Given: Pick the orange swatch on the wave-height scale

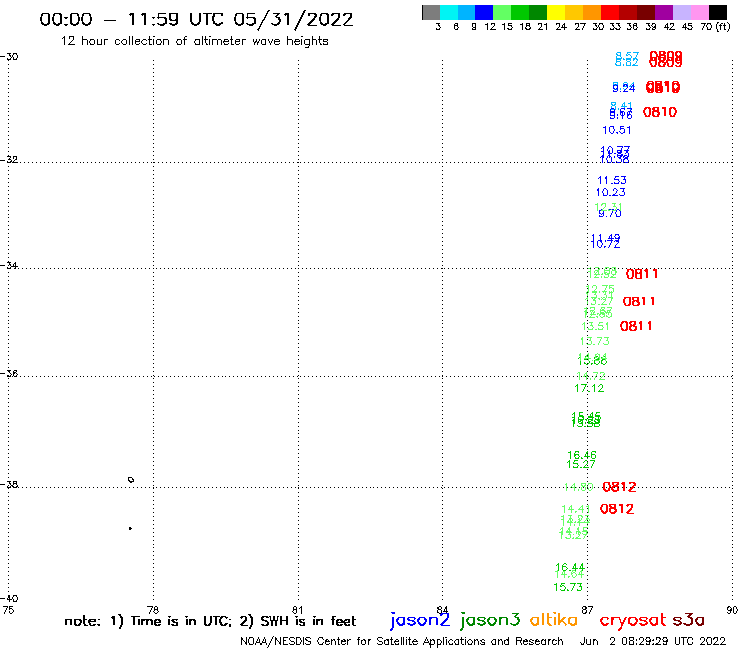Looking at the screenshot, I should point(592,12).
